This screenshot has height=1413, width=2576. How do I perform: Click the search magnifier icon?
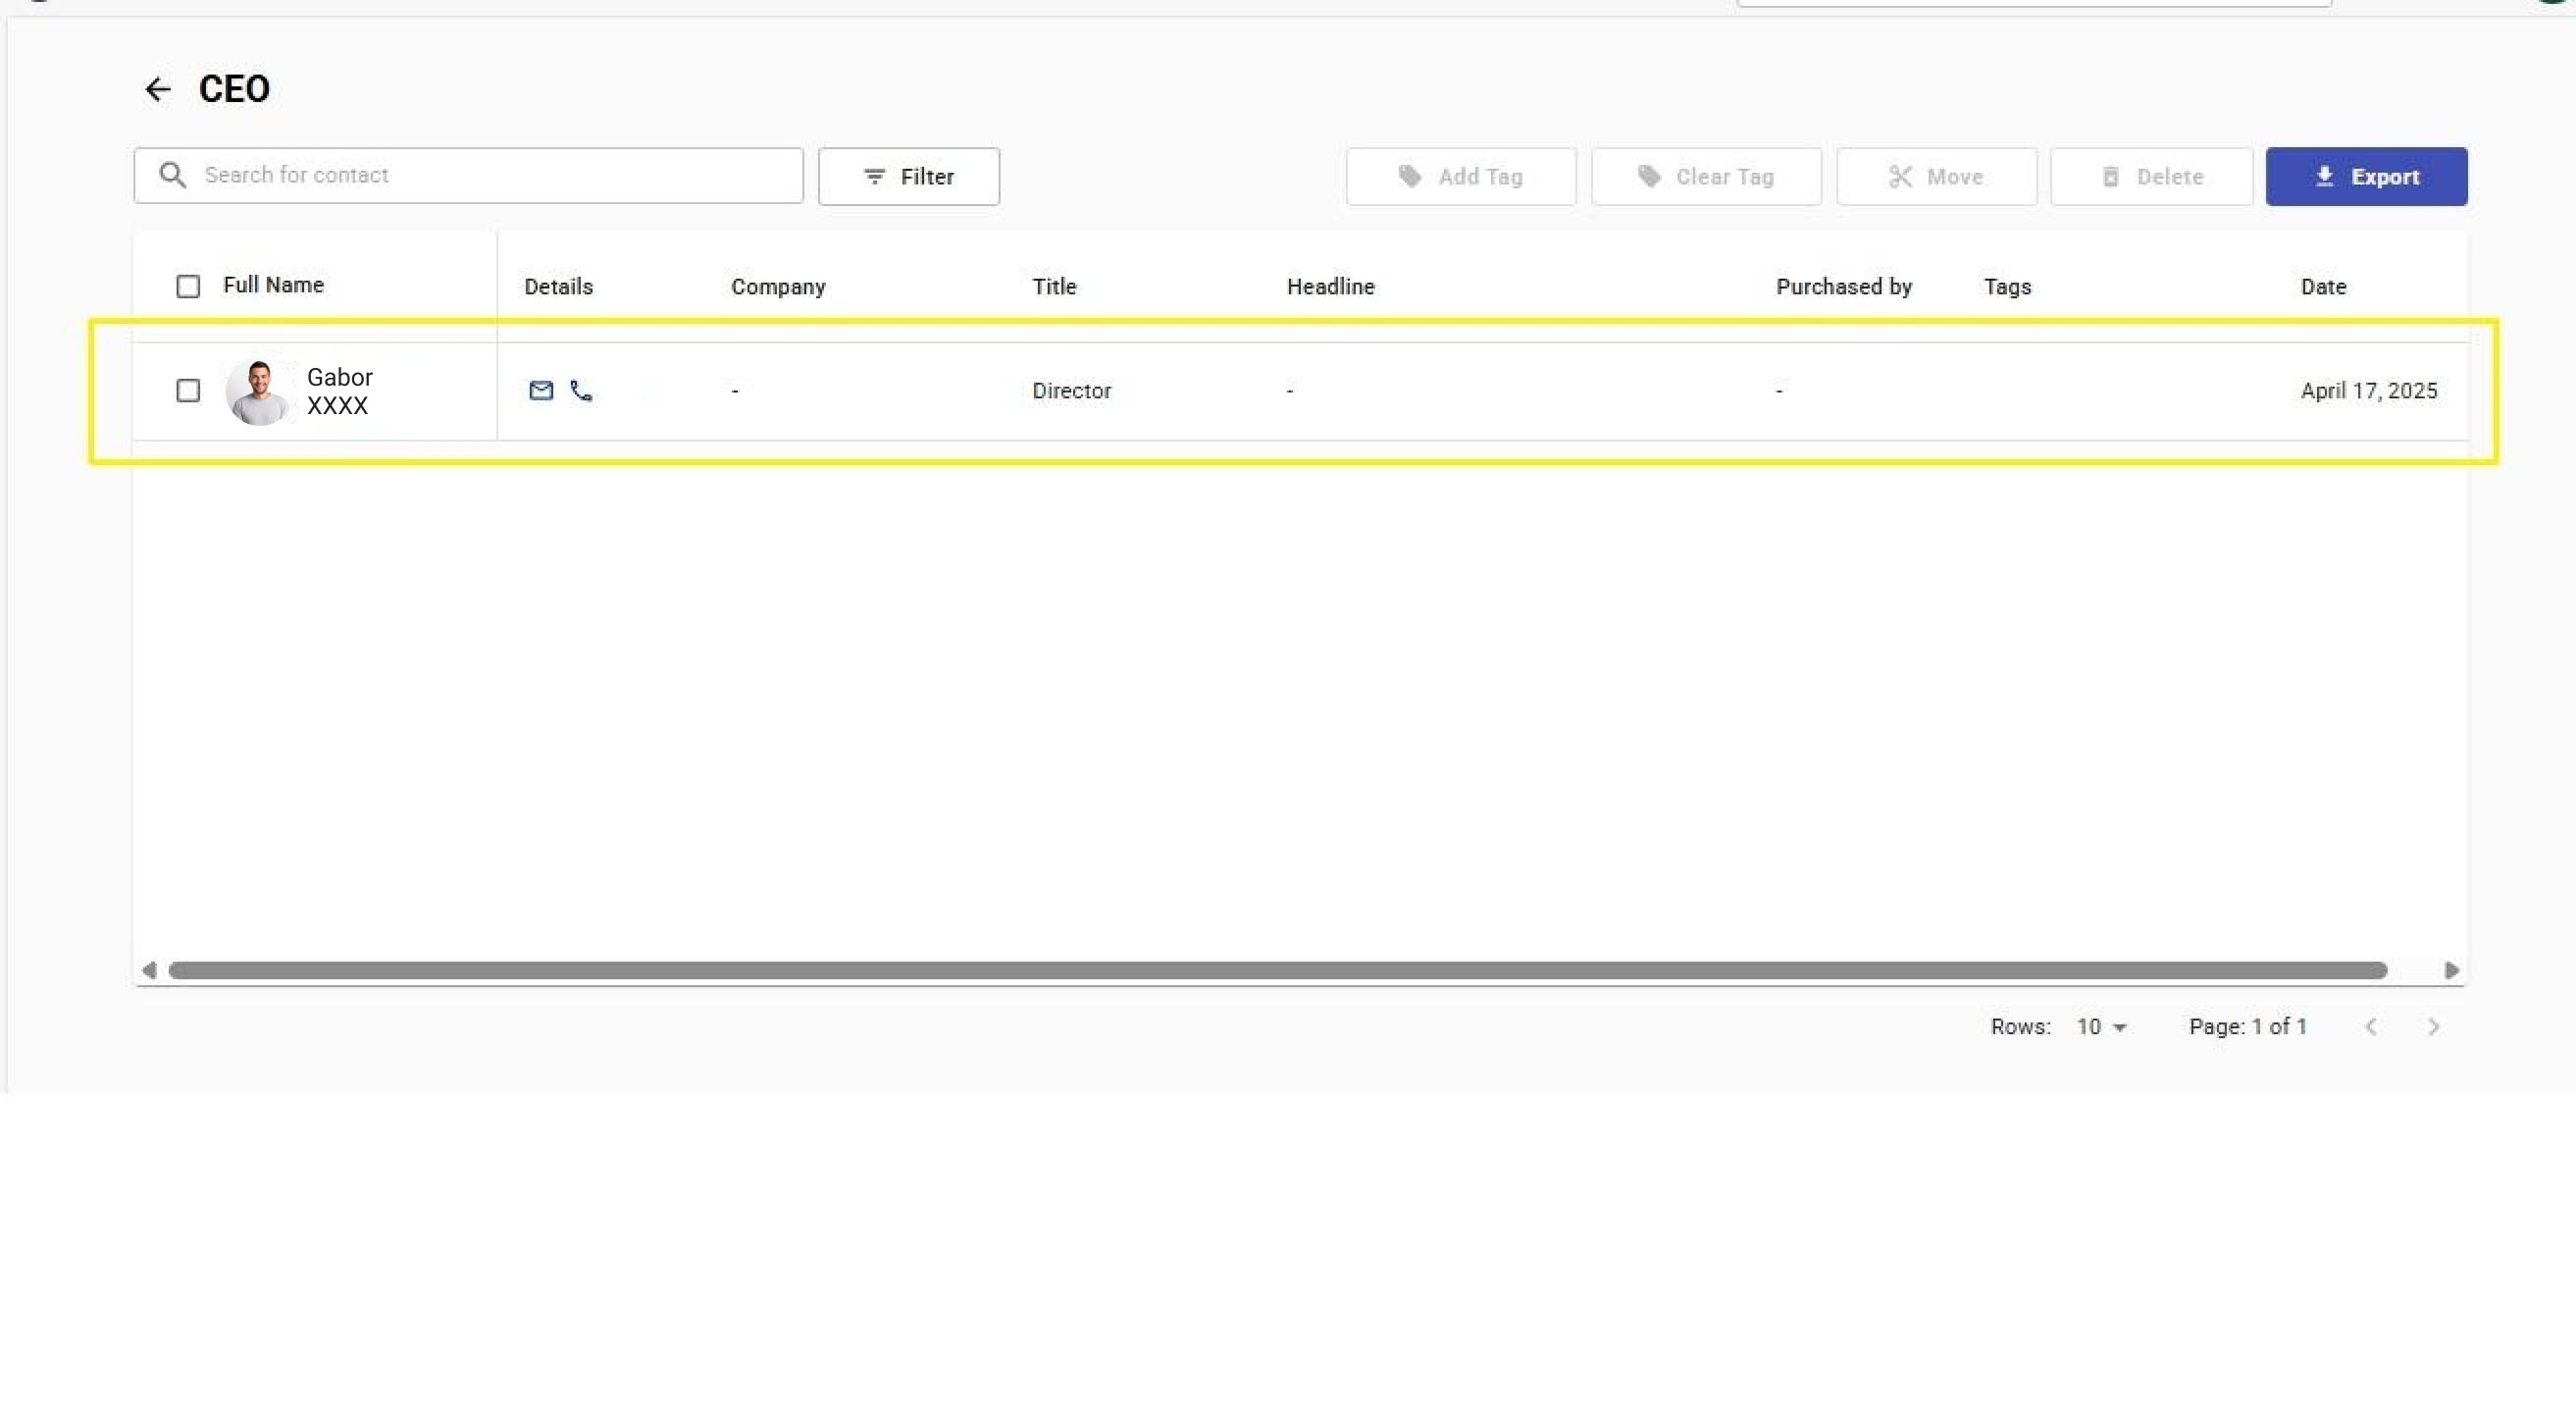[x=173, y=175]
